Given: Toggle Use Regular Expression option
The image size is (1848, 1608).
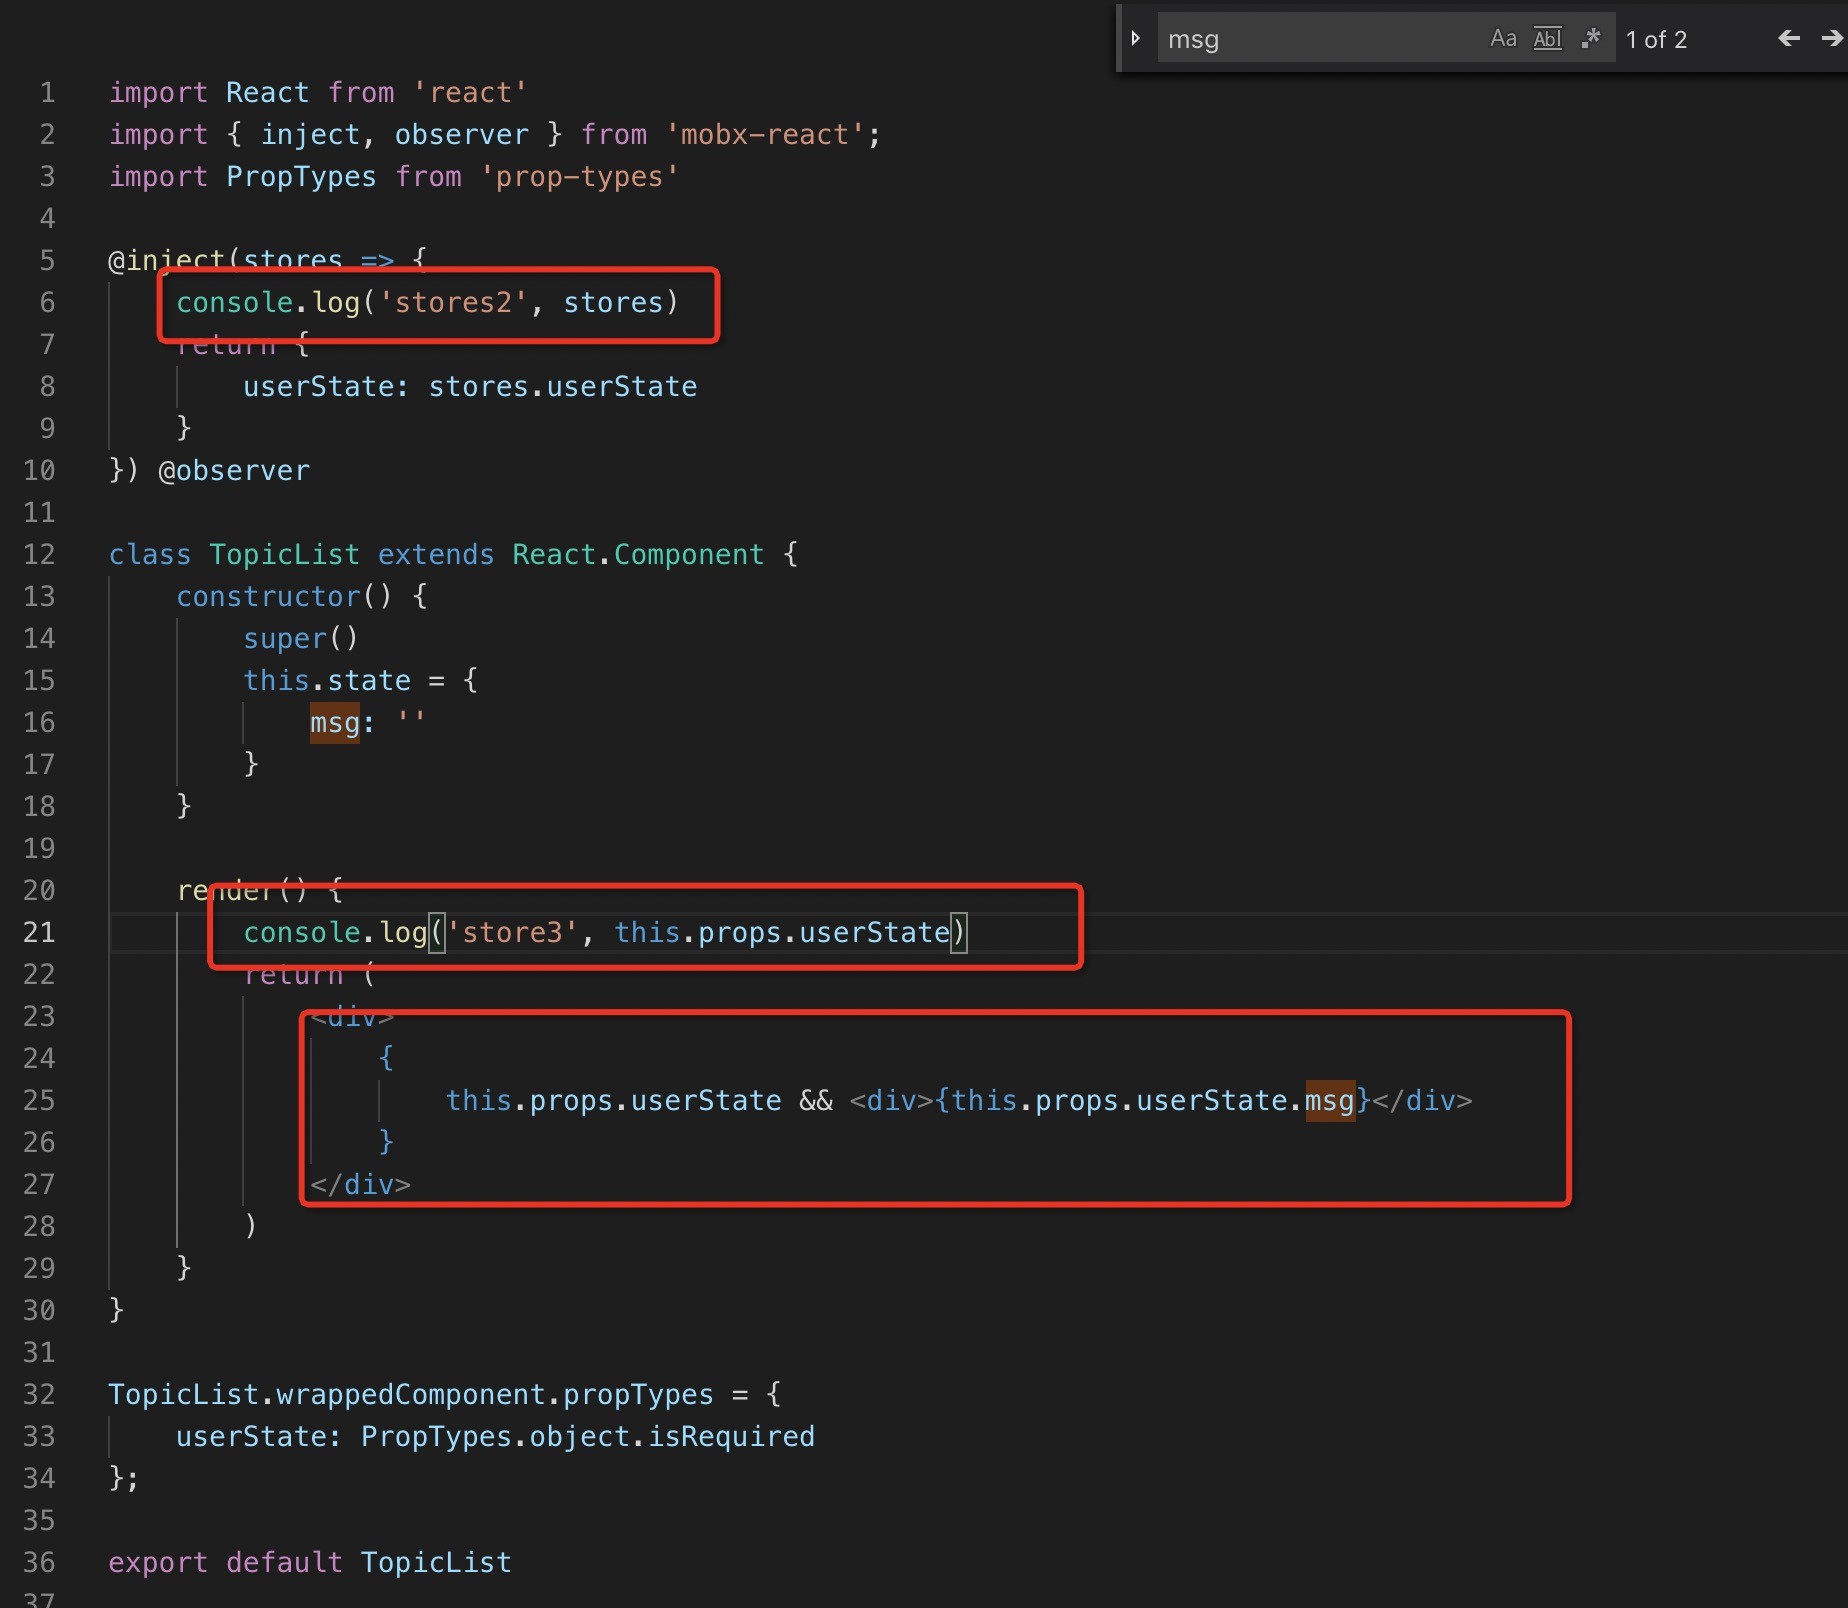Looking at the screenshot, I should [1591, 39].
